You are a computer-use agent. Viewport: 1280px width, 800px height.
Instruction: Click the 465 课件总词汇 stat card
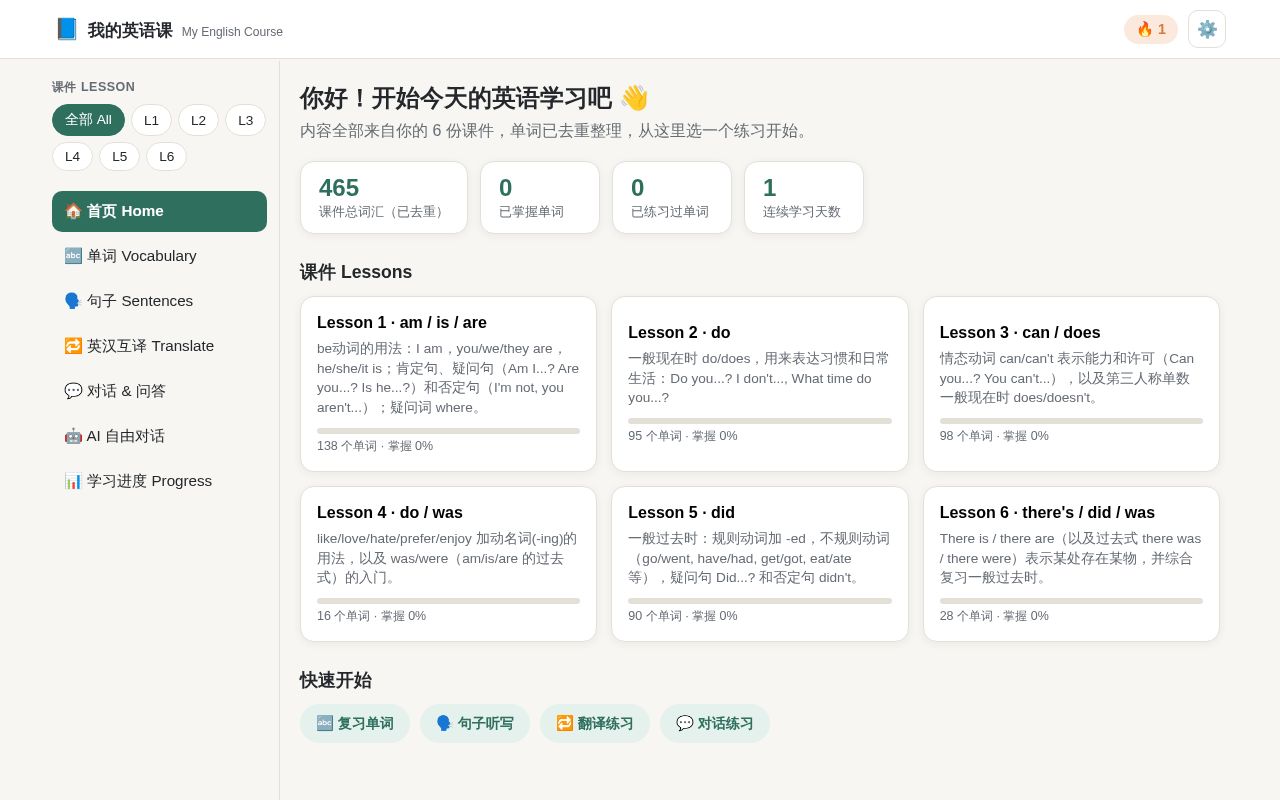click(x=384, y=198)
